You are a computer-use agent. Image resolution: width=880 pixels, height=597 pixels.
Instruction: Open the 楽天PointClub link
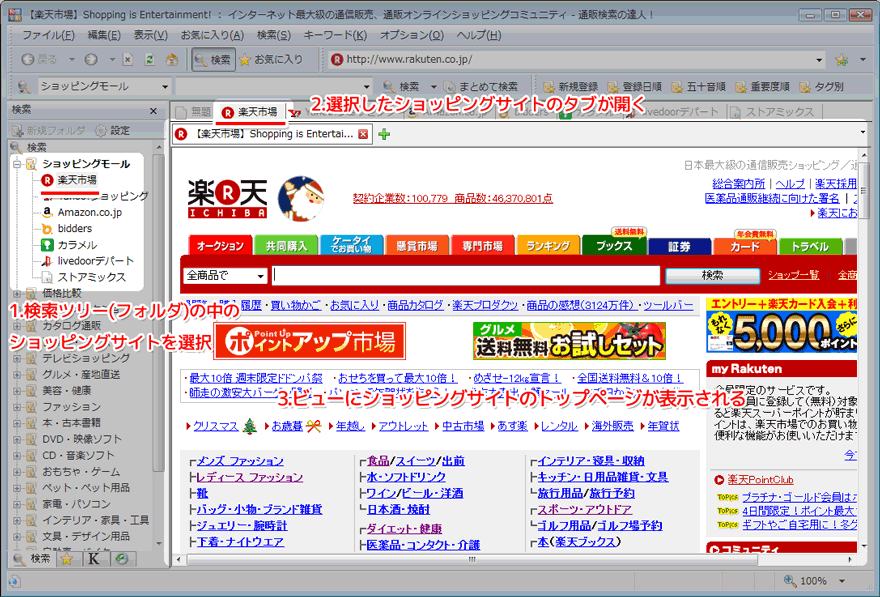coord(760,480)
